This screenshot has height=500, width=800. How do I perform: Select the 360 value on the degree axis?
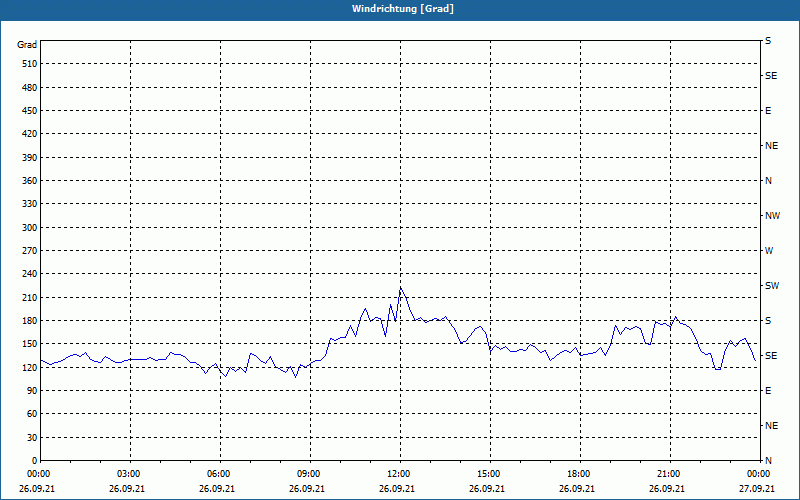(30, 181)
